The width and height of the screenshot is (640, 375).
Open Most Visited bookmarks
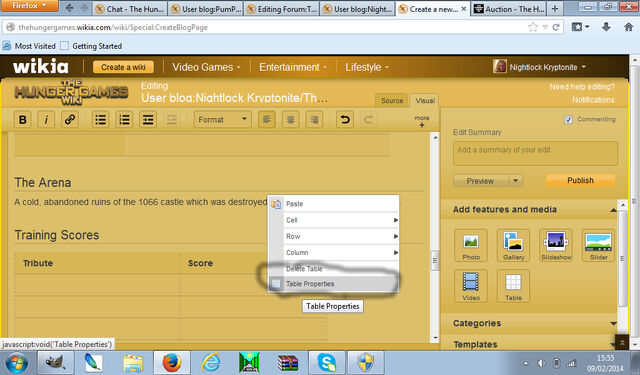coord(29,46)
